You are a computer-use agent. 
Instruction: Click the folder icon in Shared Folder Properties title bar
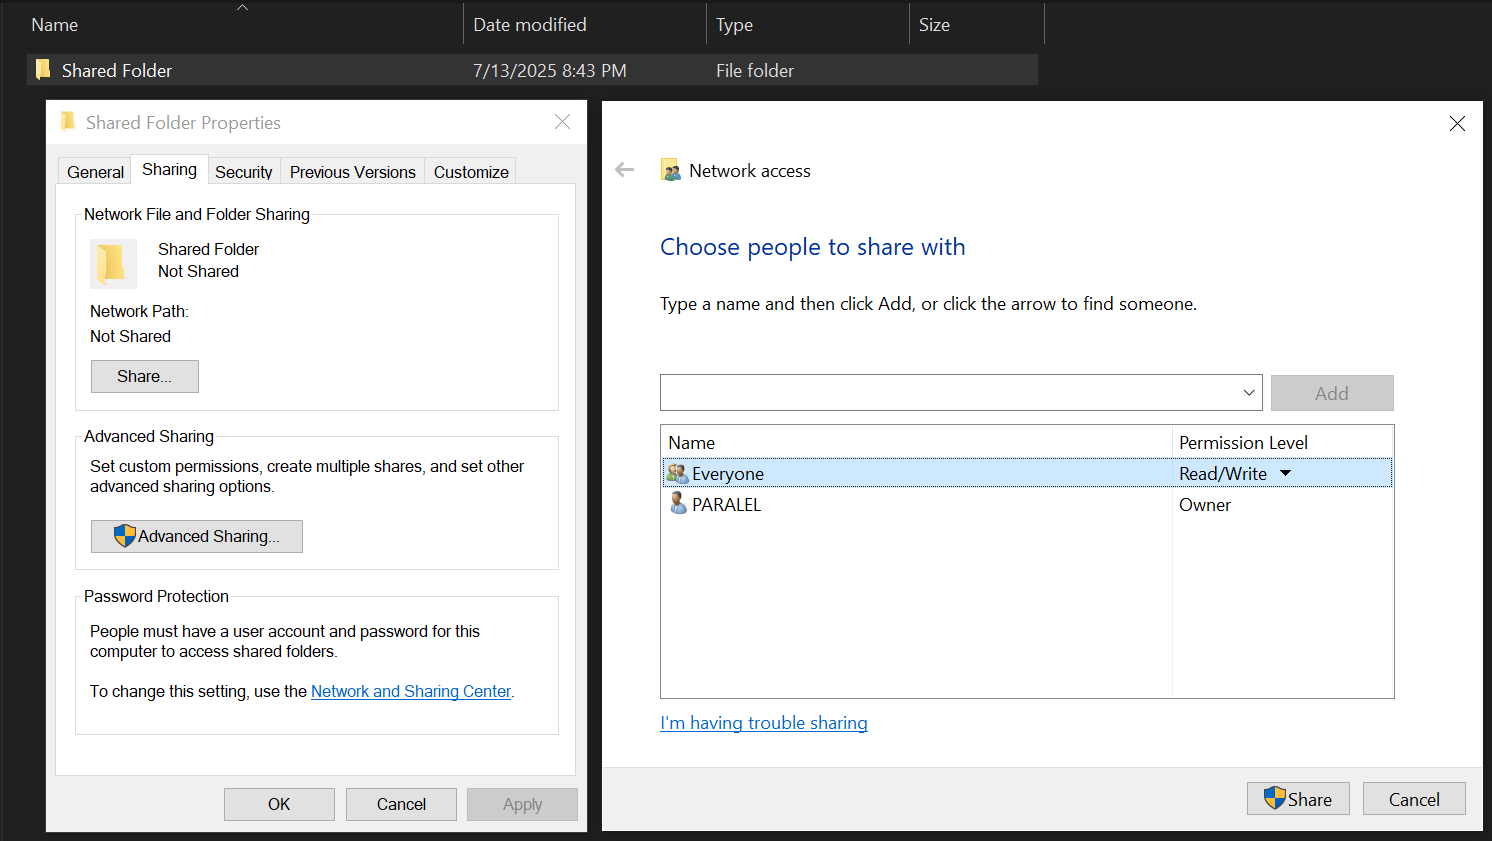click(x=67, y=121)
